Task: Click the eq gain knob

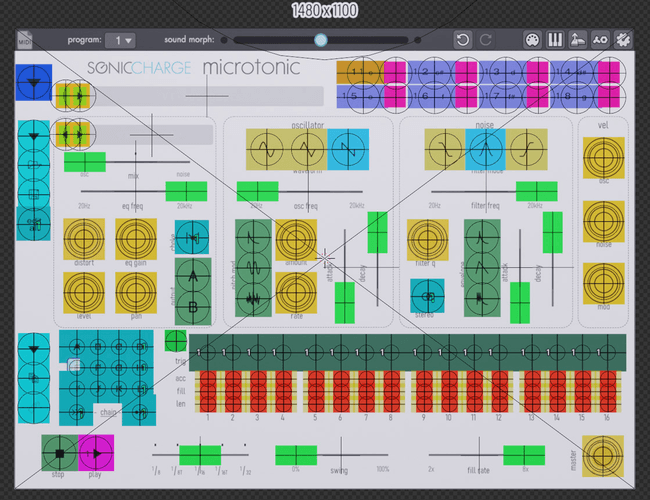Action: point(136,239)
